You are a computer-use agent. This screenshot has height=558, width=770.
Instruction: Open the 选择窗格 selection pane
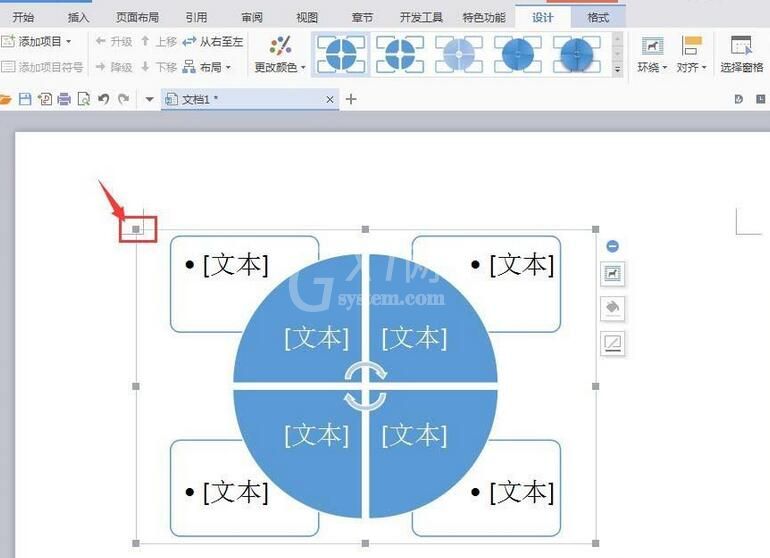point(742,54)
